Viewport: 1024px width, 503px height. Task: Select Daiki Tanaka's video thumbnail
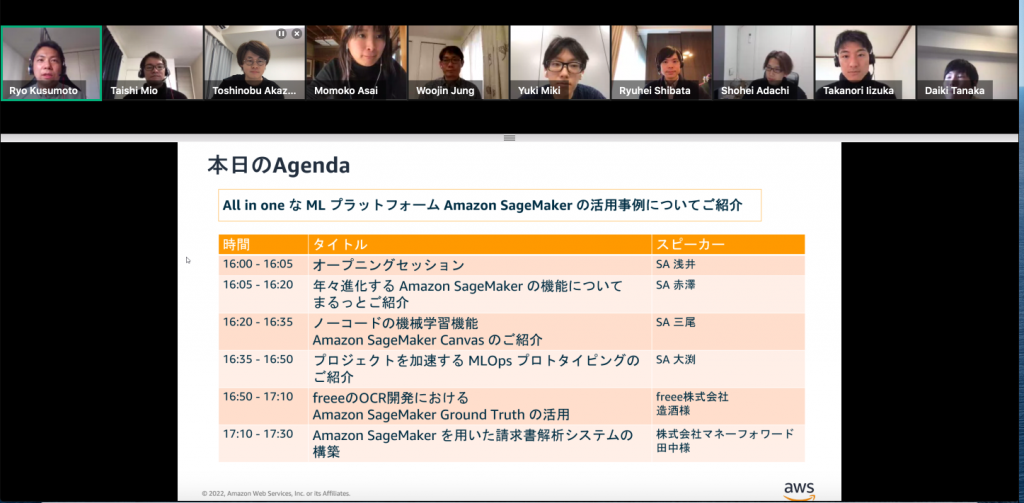click(967, 63)
